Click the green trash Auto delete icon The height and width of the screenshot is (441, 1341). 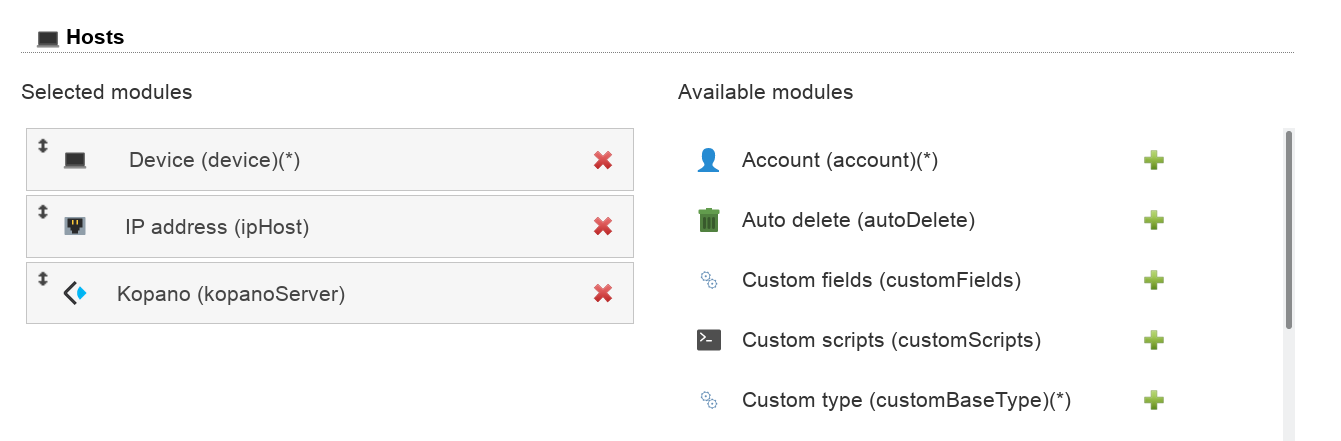point(708,220)
